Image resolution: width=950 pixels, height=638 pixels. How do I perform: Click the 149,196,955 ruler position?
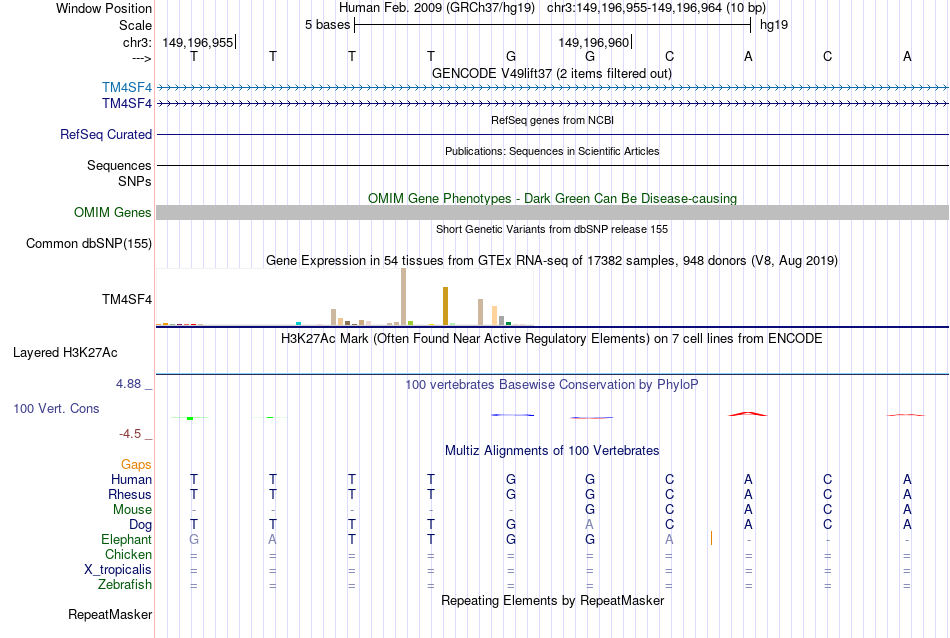198,42
